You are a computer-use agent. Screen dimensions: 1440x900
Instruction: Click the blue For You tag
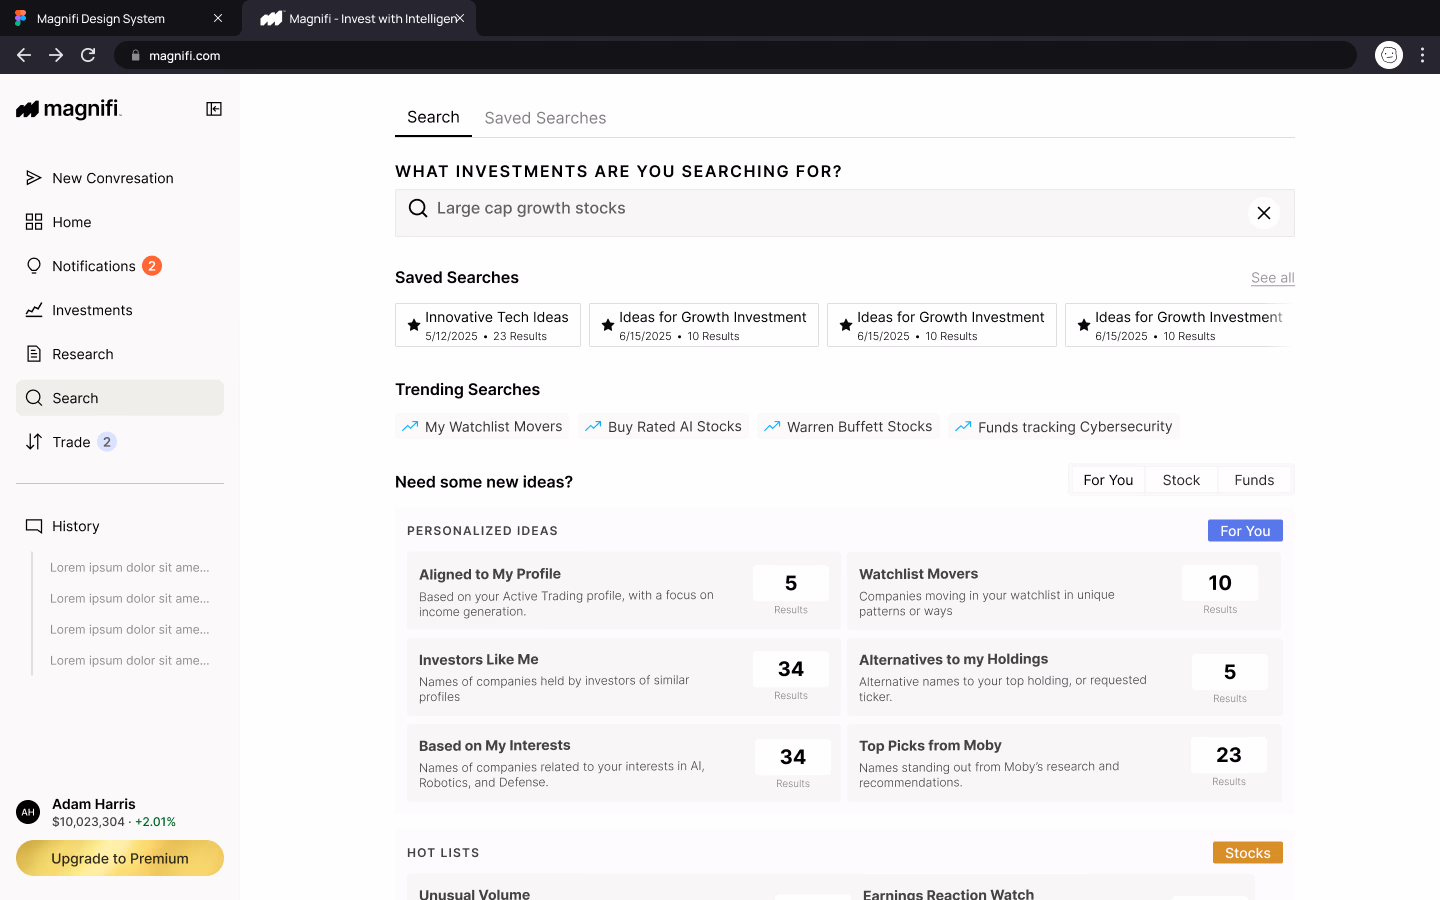point(1245,531)
